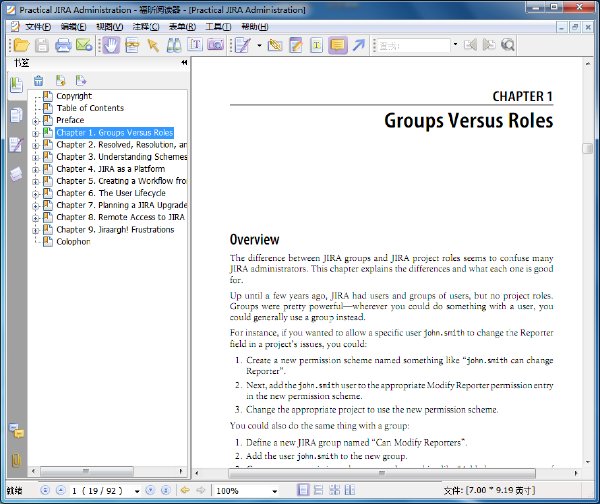Expand Chapter 3 Understanding Schemes node
Image resolution: width=600 pixels, height=504 pixels.
36,158
